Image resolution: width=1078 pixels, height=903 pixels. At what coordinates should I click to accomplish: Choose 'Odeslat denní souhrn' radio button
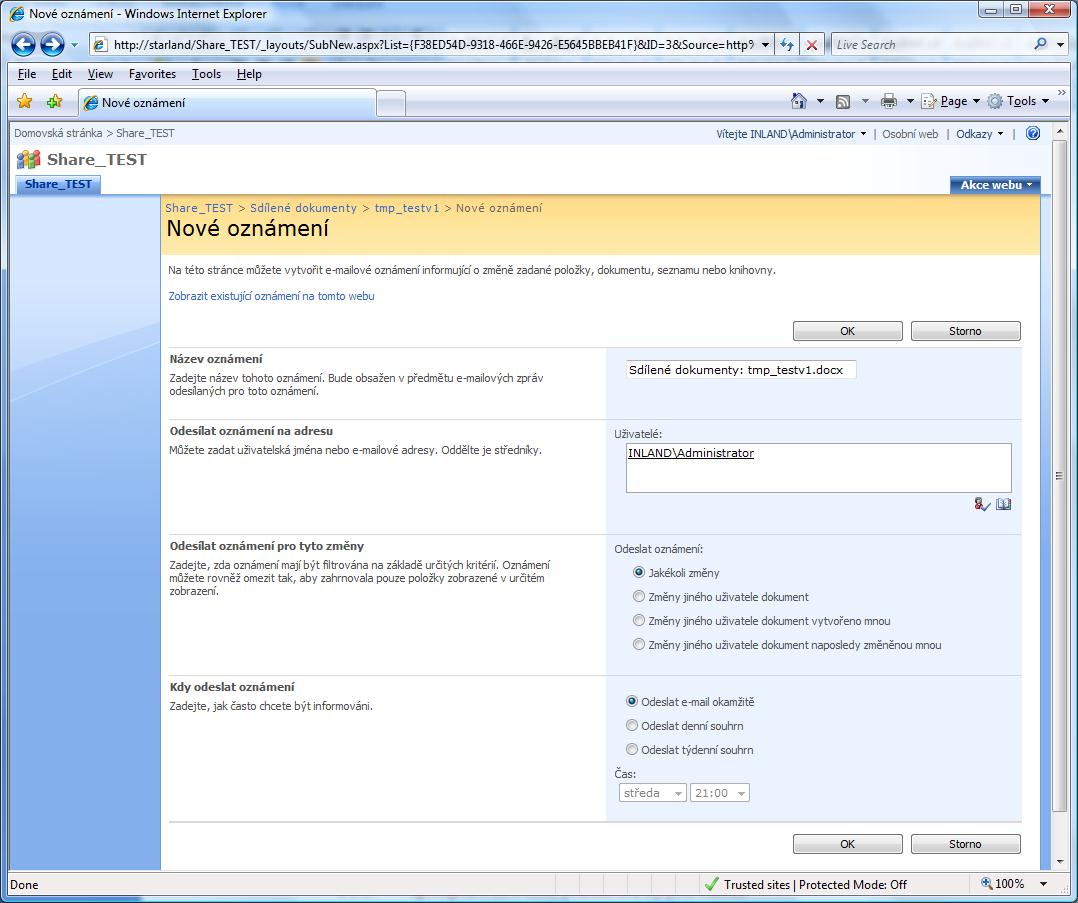click(632, 726)
